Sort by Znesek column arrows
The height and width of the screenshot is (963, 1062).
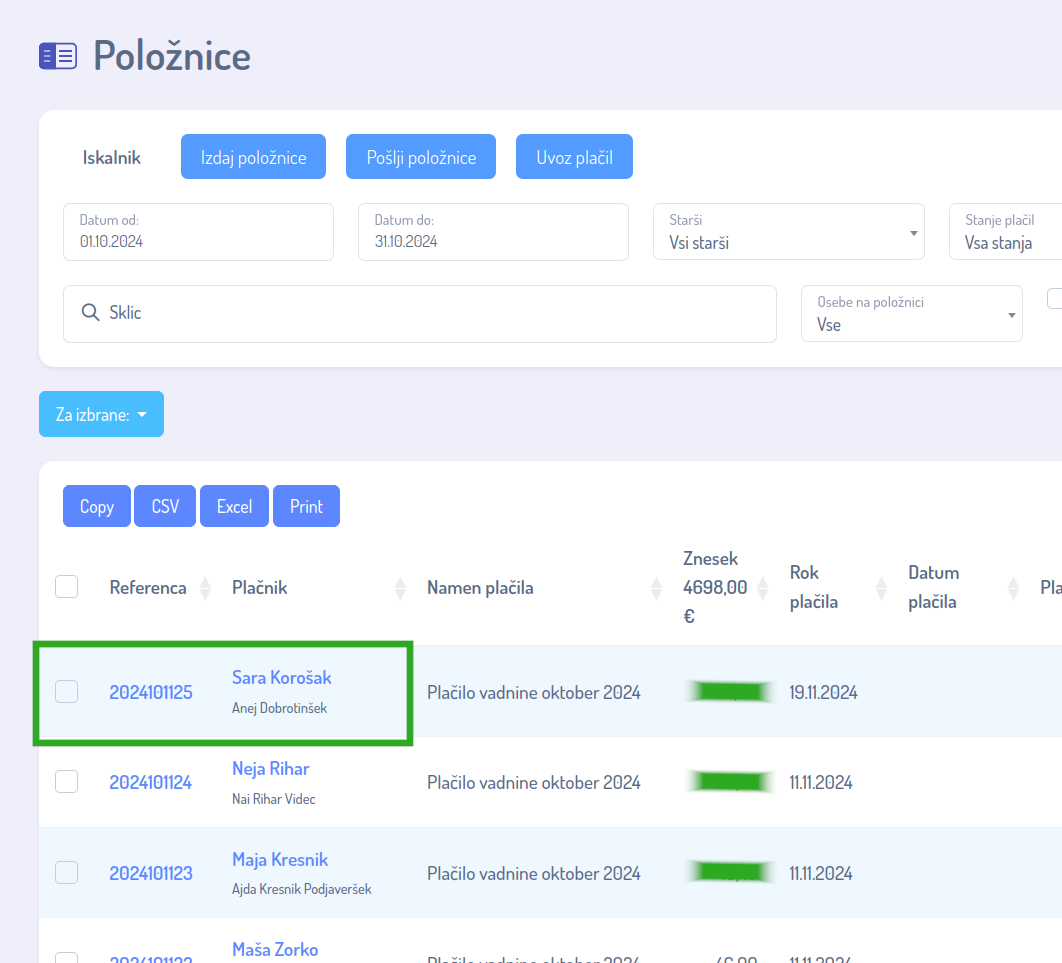[x=763, y=588]
